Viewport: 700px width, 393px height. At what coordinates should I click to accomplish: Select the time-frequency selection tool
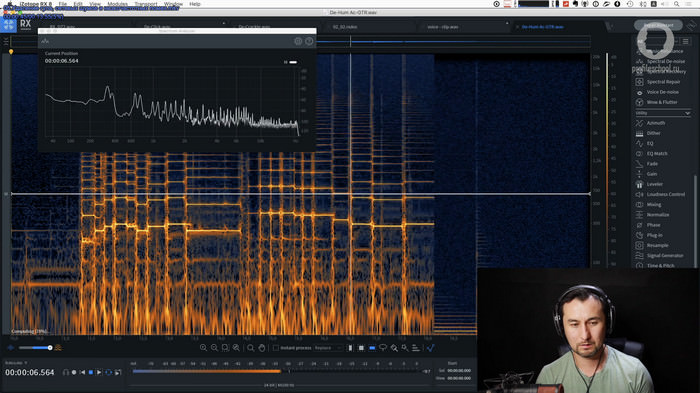coord(361,348)
